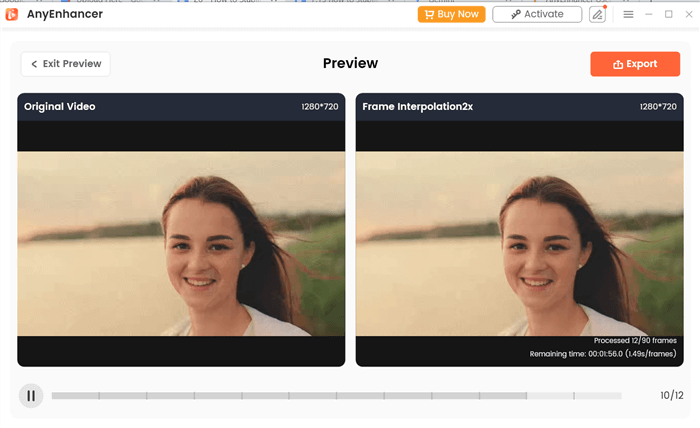
Task: Click the AnyEnhancer title text
Action: pos(65,14)
